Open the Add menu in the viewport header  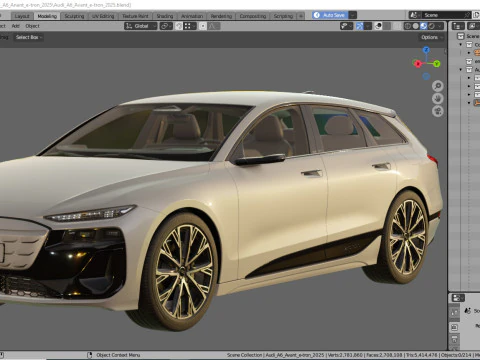[x=16, y=26]
